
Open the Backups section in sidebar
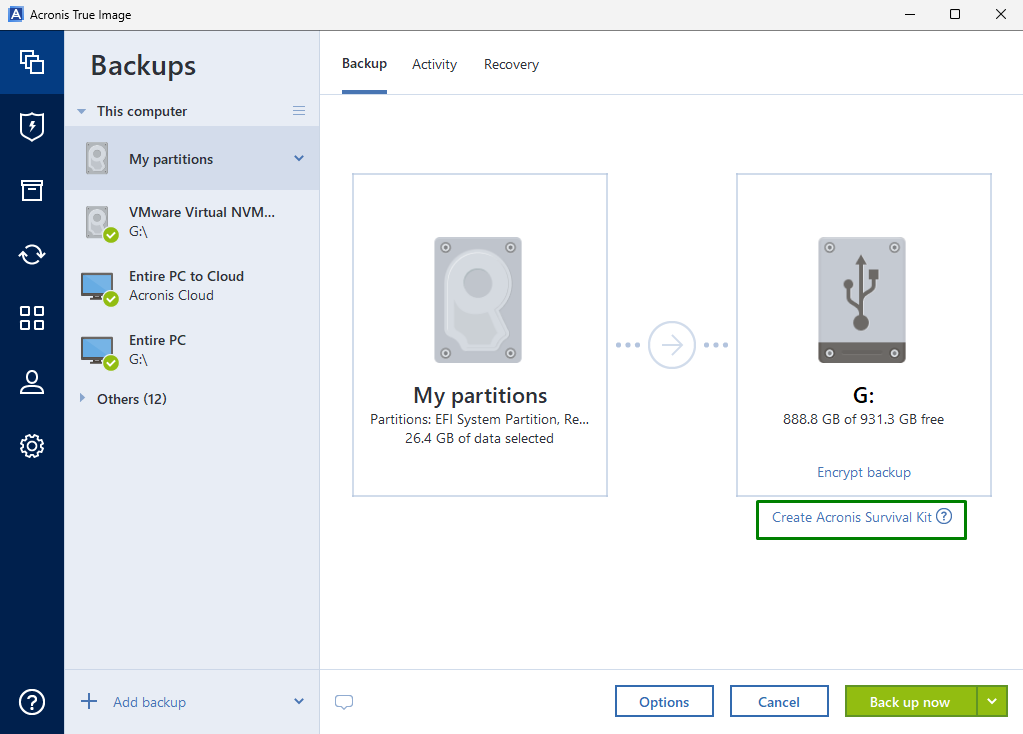pyautogui.click(x=32, y=62)
